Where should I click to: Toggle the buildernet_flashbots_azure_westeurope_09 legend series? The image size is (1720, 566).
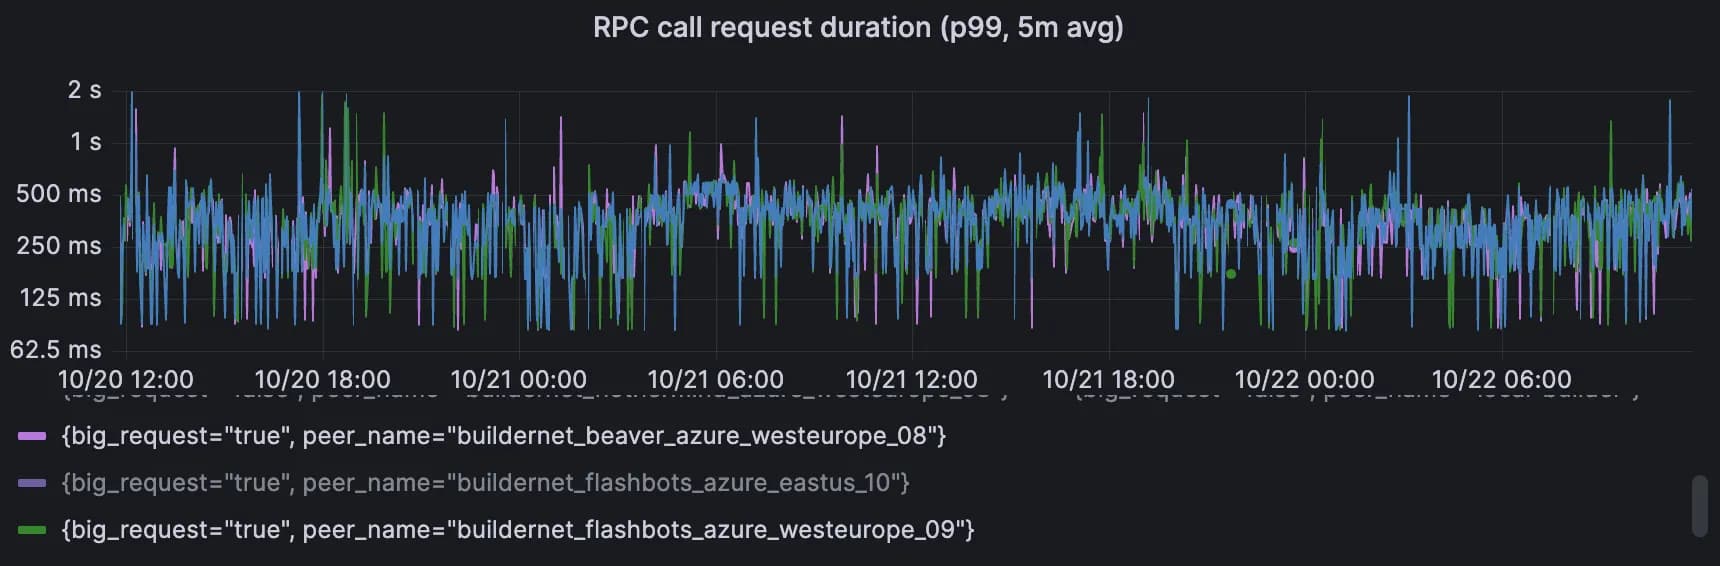coord(517,530)
